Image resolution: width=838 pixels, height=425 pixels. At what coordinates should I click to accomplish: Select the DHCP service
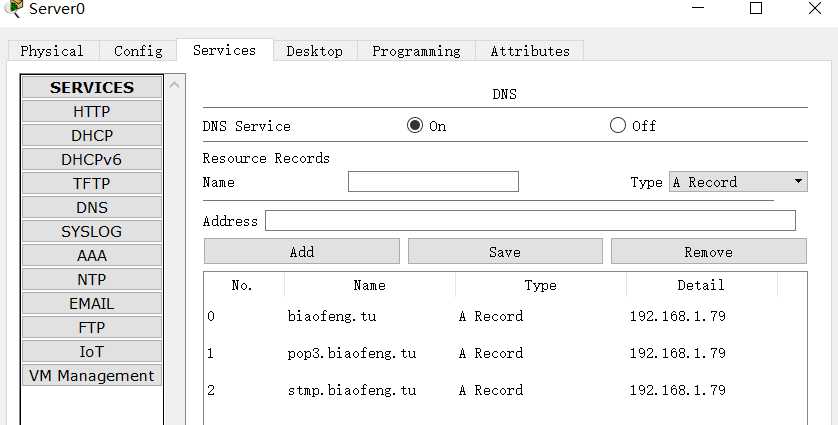click(x=92, y=135)
